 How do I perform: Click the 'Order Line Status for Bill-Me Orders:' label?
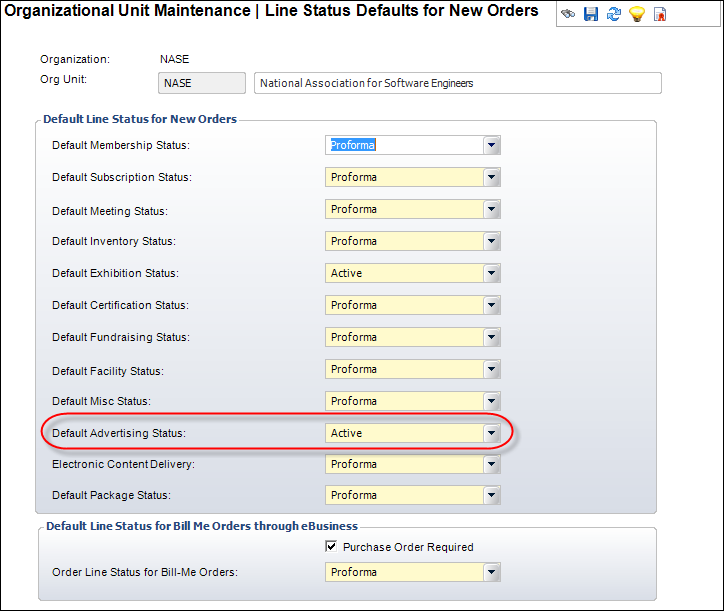click(145, 572)
